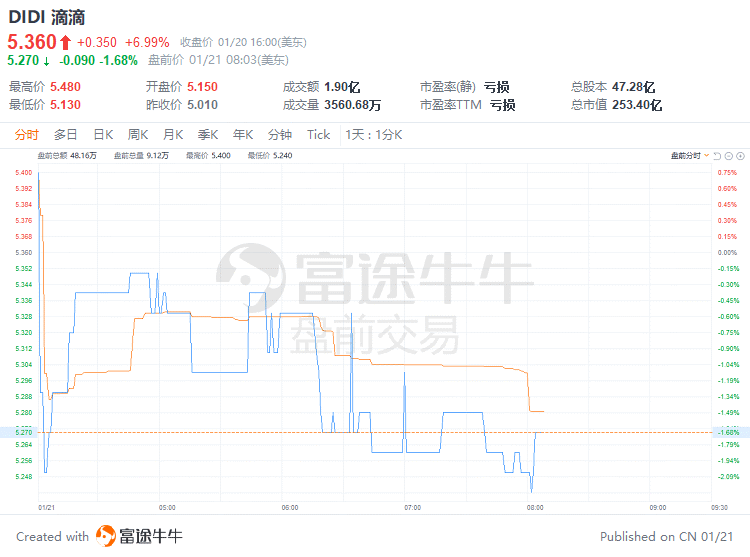The width and height of the screenshot is (750, 557).
Task: Select the 年K tab
Action: click(x=243, y=135)
